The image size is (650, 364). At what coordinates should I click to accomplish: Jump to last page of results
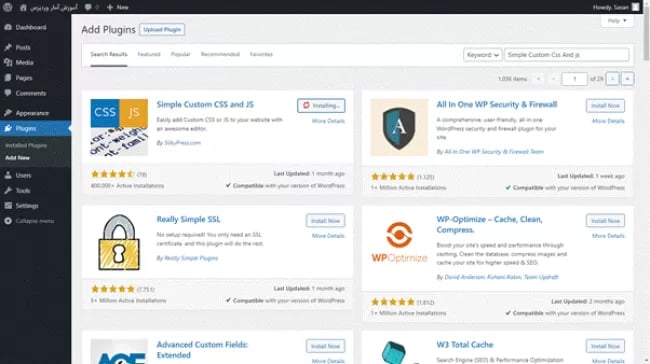tap(627, 79)
